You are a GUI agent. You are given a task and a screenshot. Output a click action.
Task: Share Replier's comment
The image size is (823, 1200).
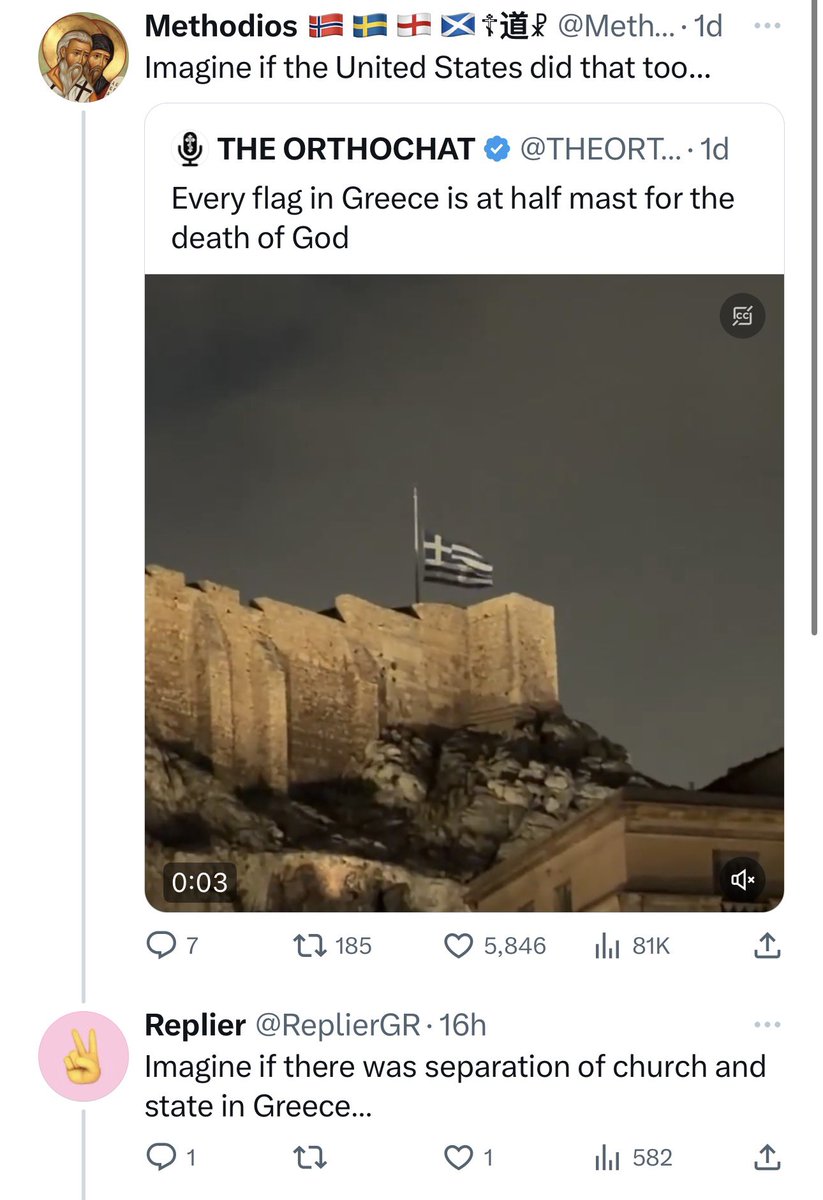pyautogui.click(x=764, y=1158)
